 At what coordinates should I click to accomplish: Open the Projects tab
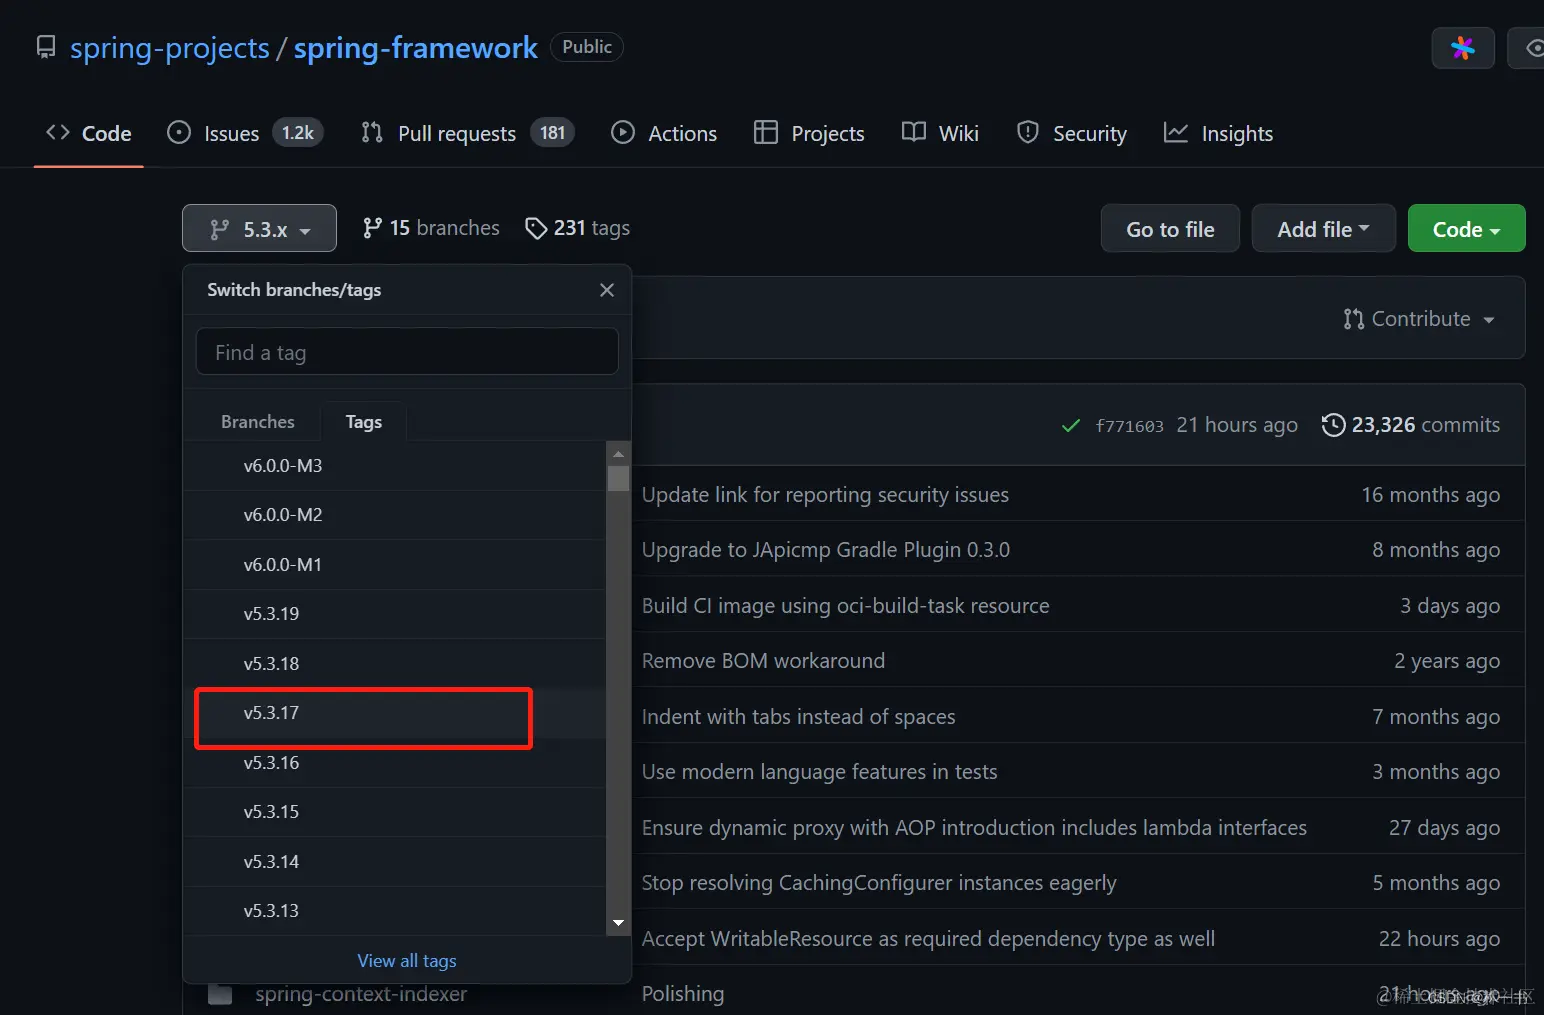(x=809, y=133)
